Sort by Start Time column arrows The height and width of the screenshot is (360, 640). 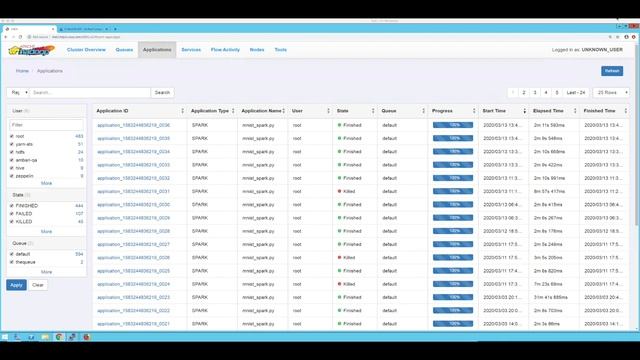(x=524, y=111)
